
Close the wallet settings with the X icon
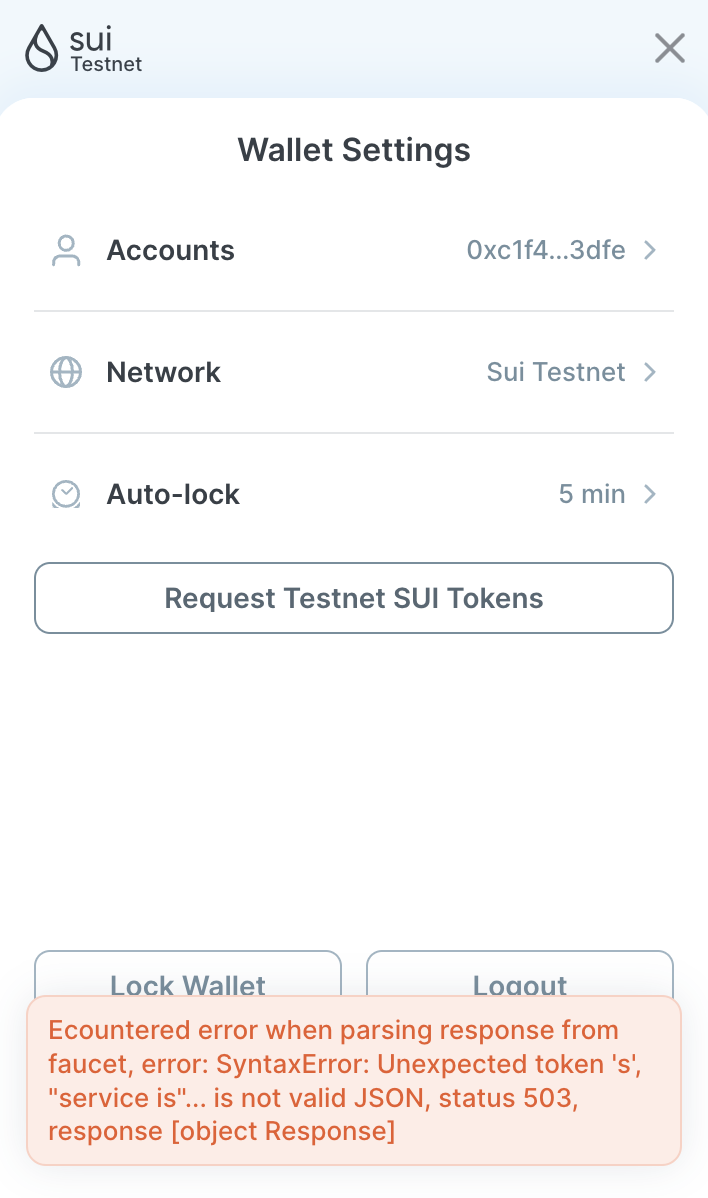pyautogui.click(x=669, y=48)
